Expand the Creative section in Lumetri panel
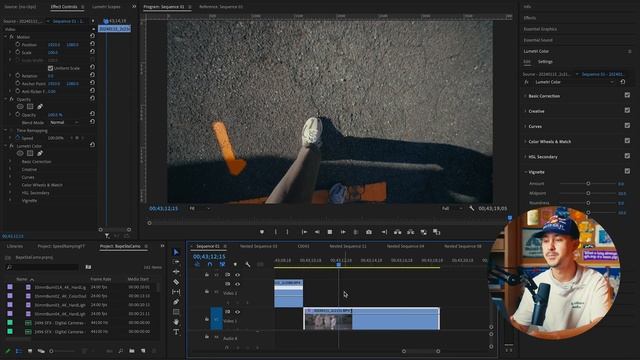The width and height of the screenshot is (640, 360). (x=525, y=111)
